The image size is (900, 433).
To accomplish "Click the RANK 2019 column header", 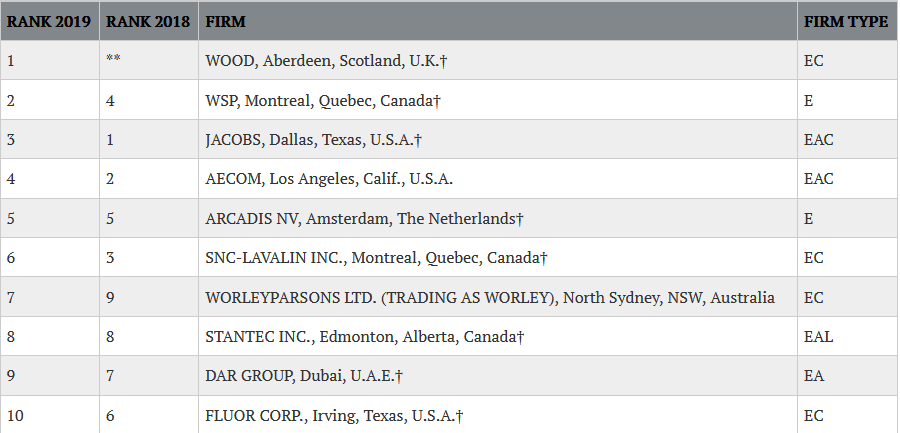I will (49, 21).
